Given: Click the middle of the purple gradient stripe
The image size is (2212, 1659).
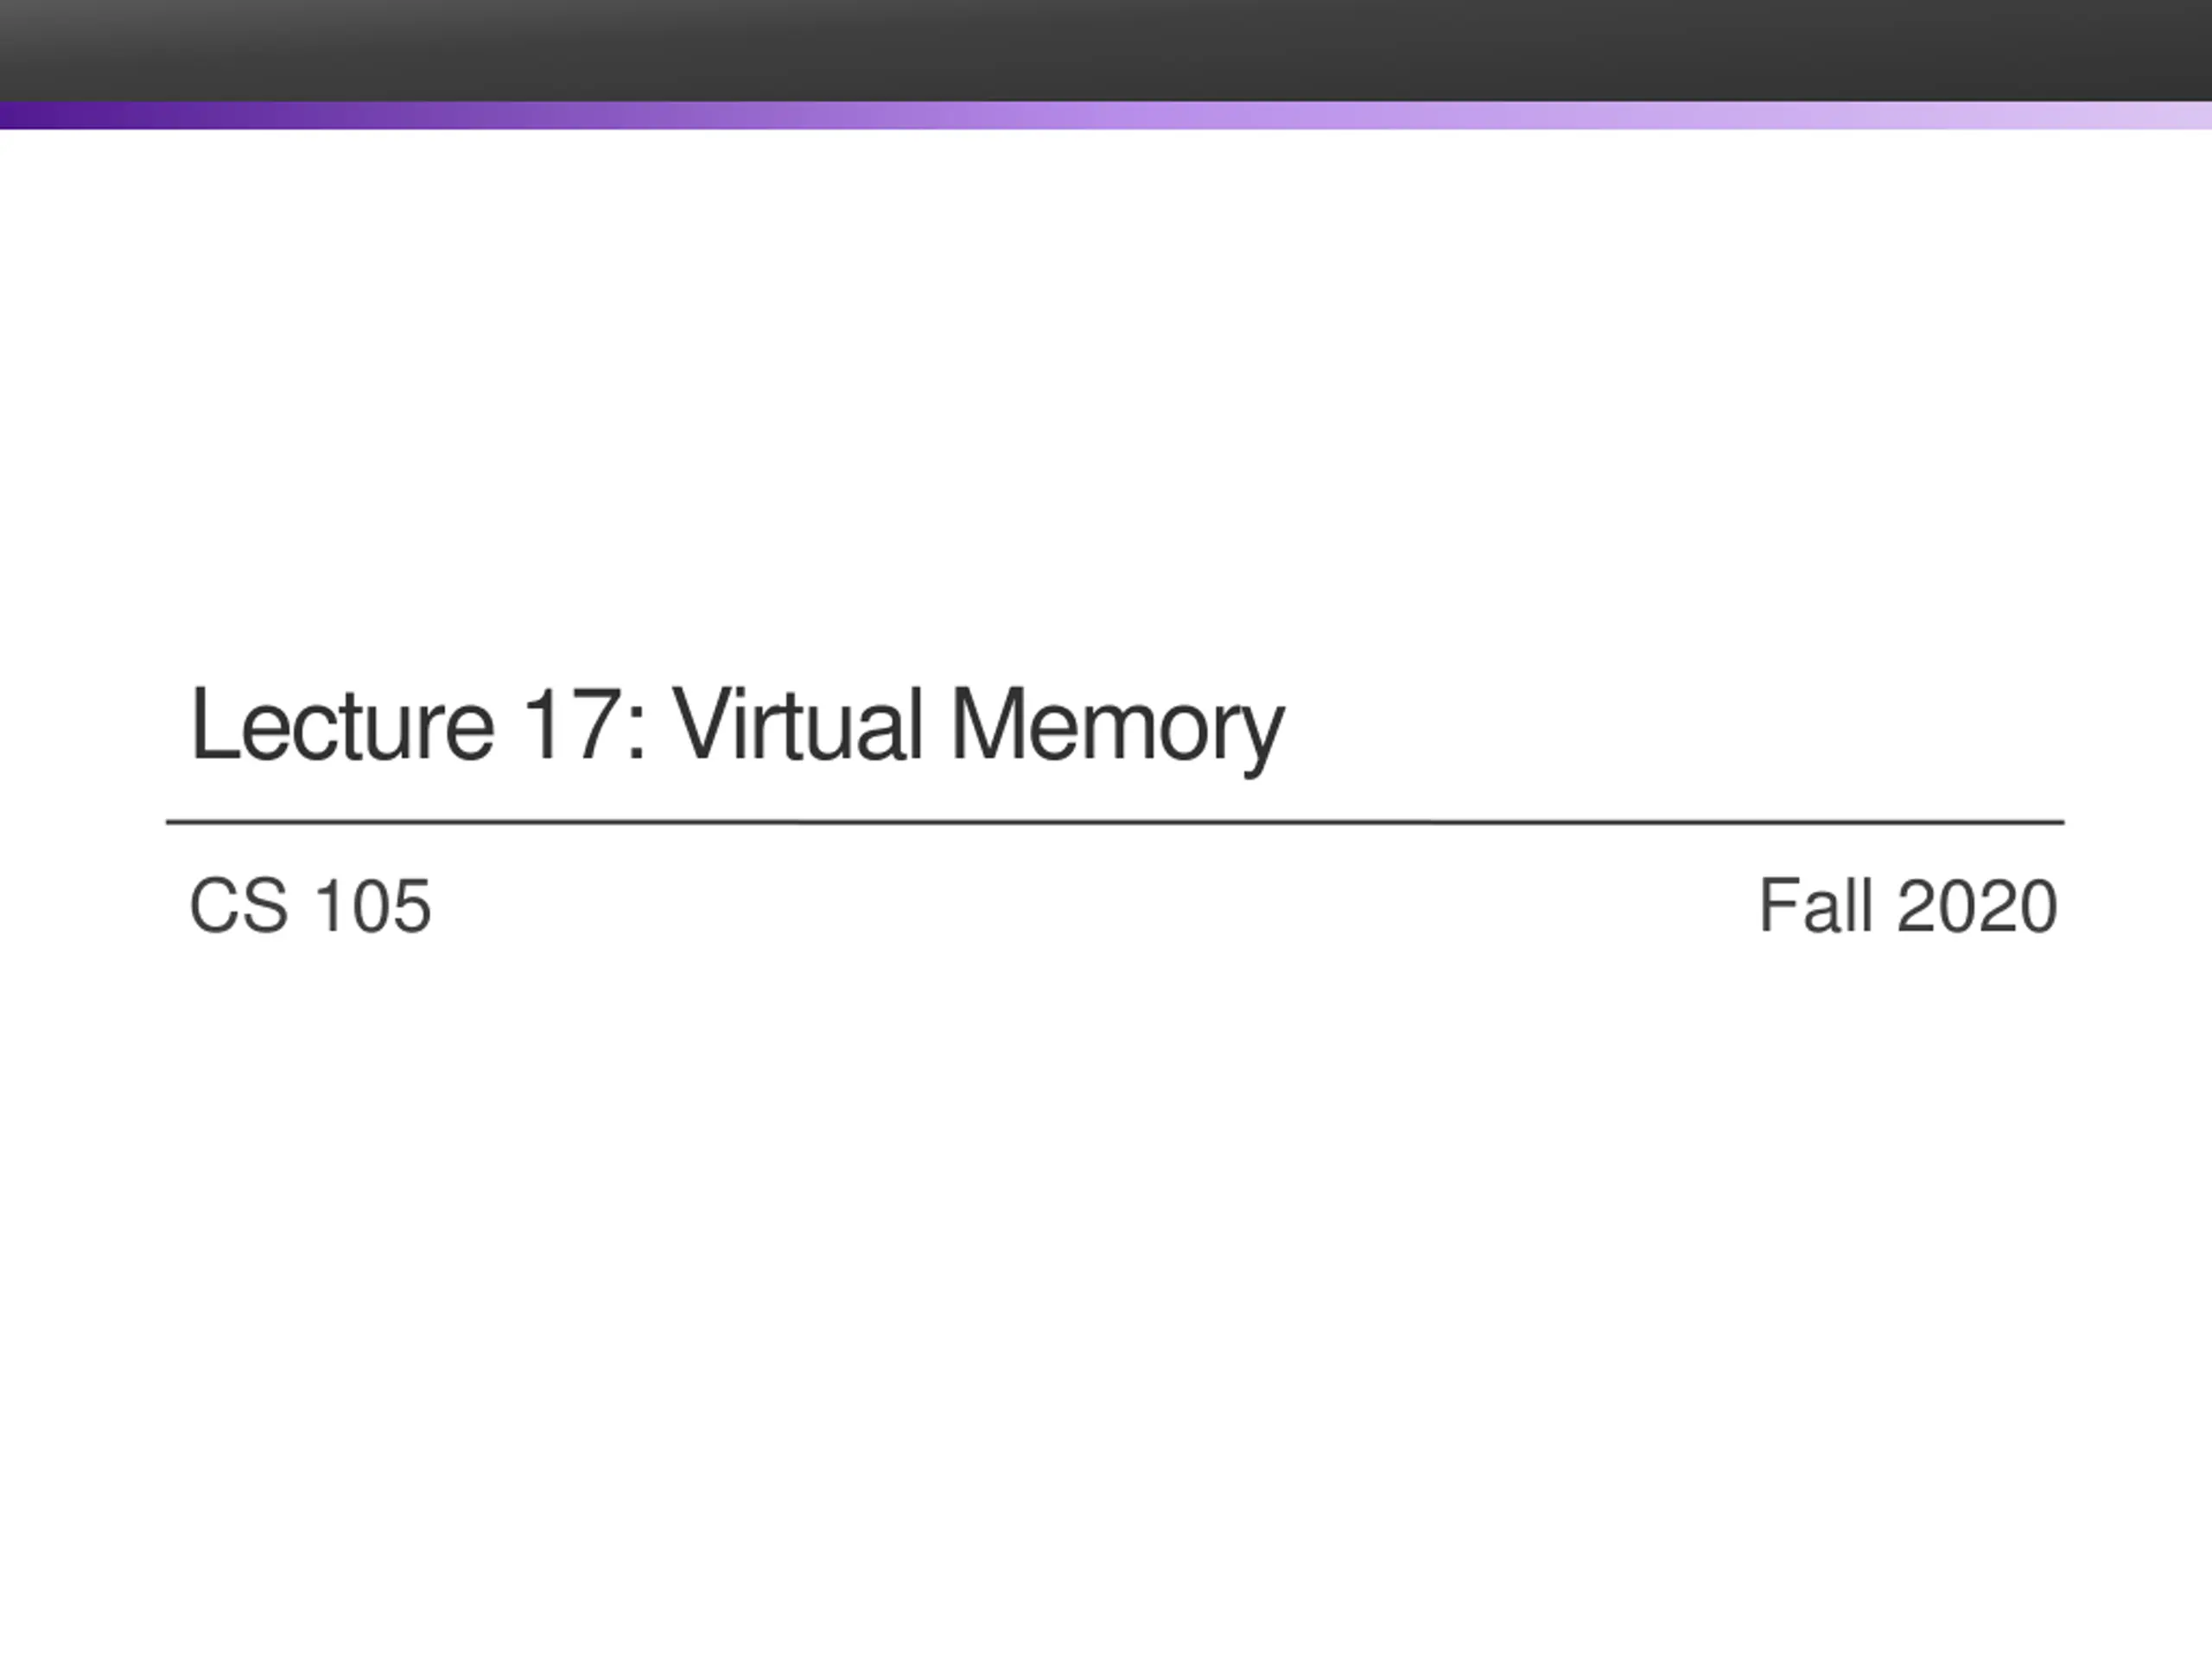Looking at the screenshot, I should (1106, 115).
